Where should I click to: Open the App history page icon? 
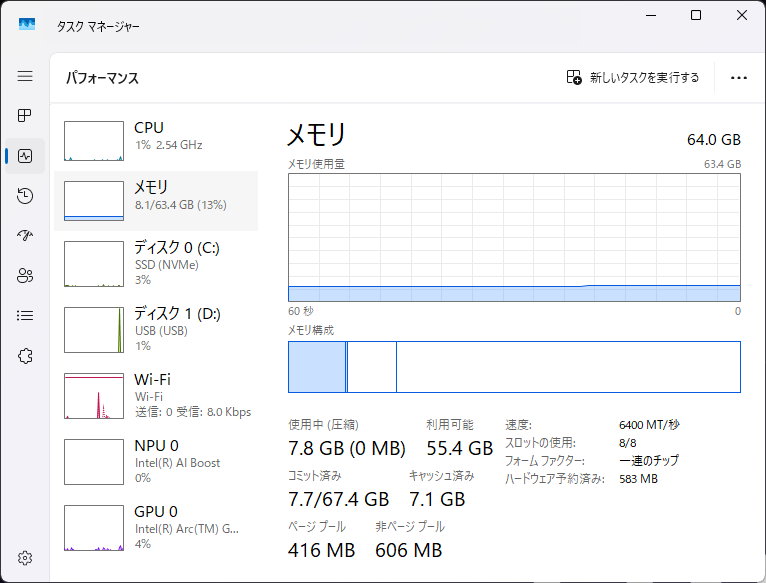point(25,196)
